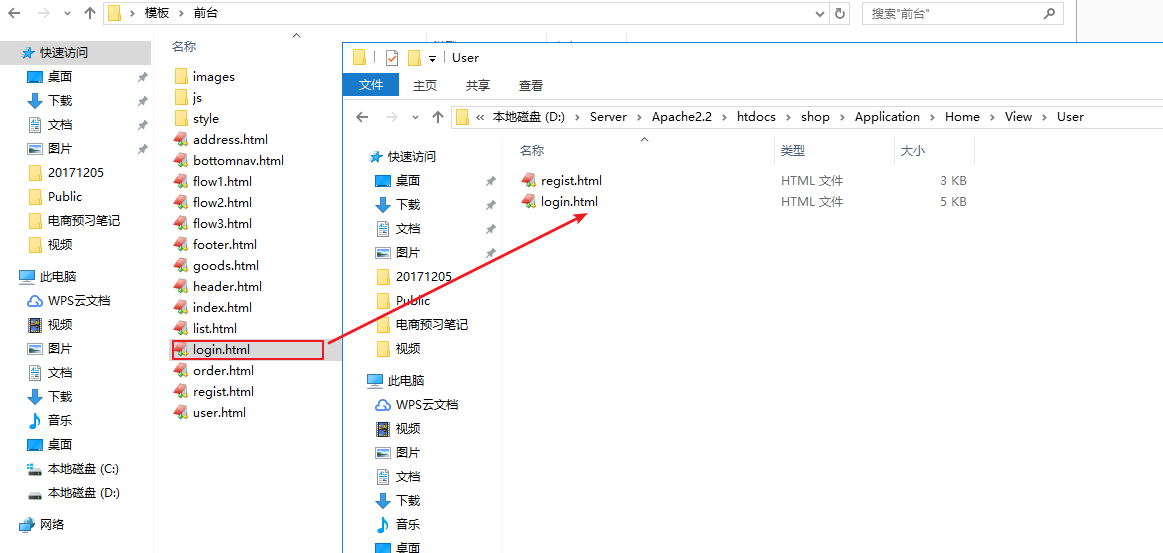Select login.html in the 前台 folder list
Viewport: 1163px width, 553px height.
[221, 350]
